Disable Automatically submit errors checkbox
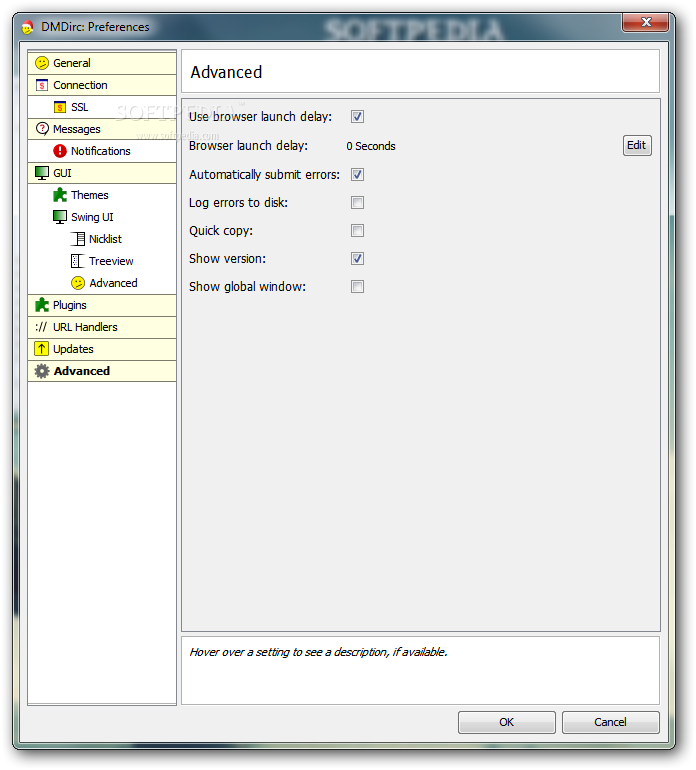 [357, 174]
